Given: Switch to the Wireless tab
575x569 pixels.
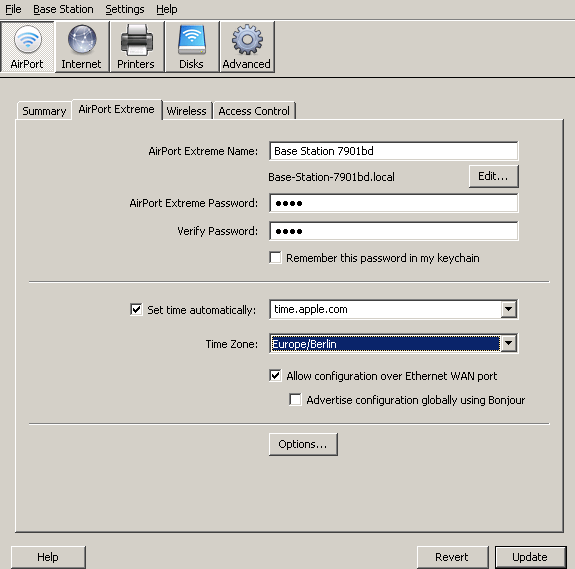Looking at the screenshot, I should click(187, 111).
